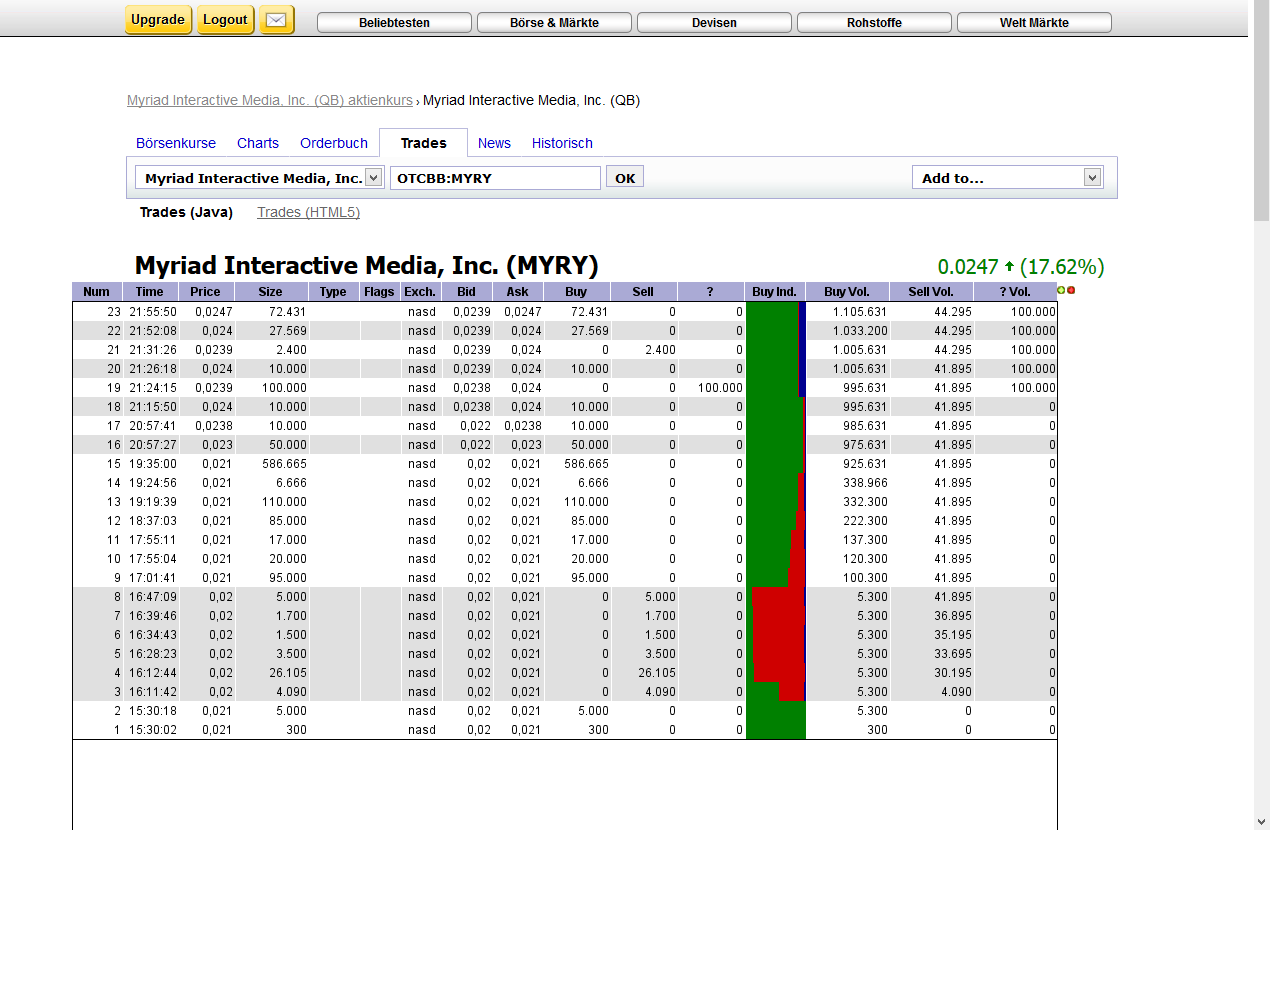Click the Logout button
This screenshot has height=984, width=1280.
click(225, 20)
